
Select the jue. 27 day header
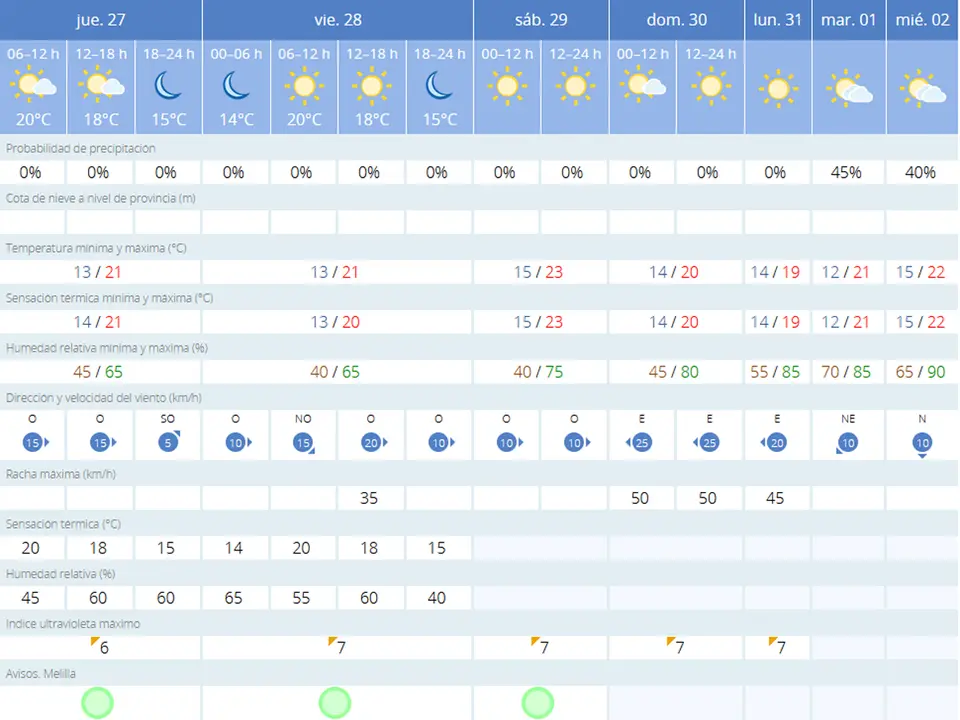100,20
